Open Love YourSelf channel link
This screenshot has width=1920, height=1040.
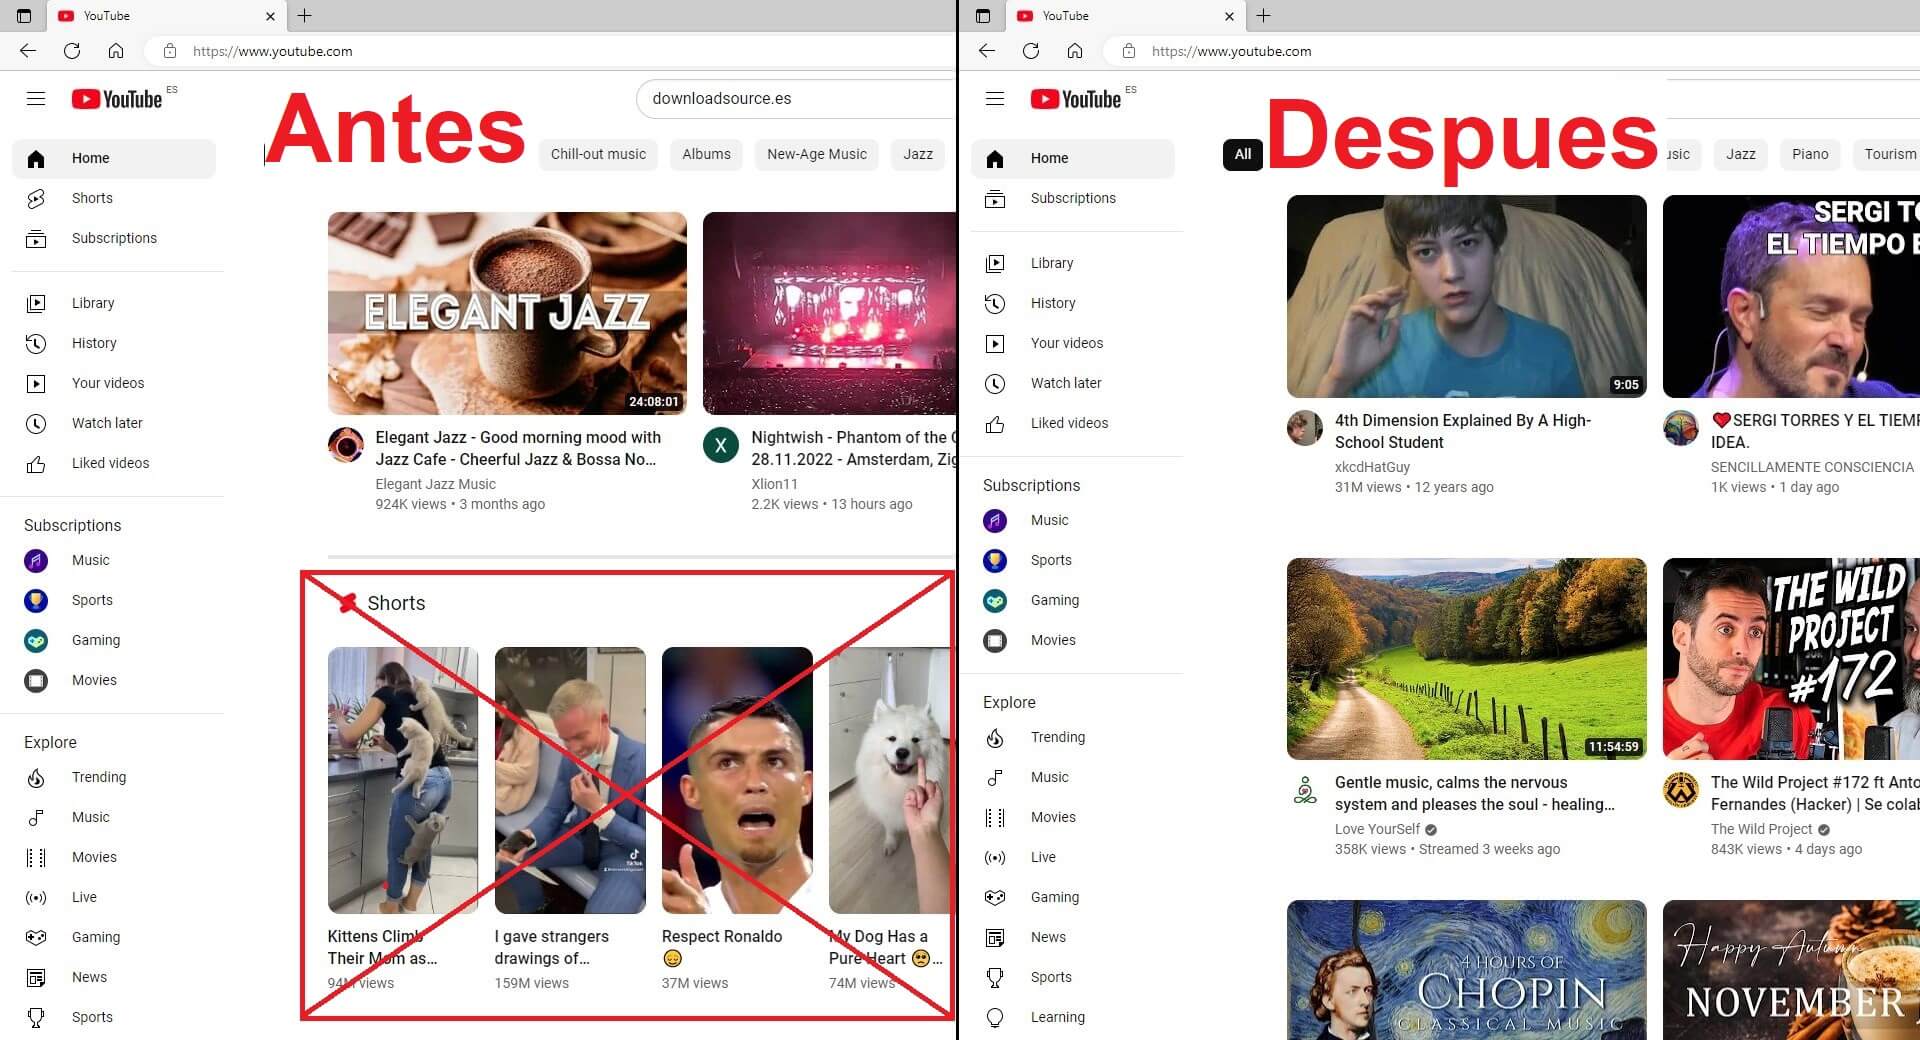pyautogui.click(x=1377, y=829)
